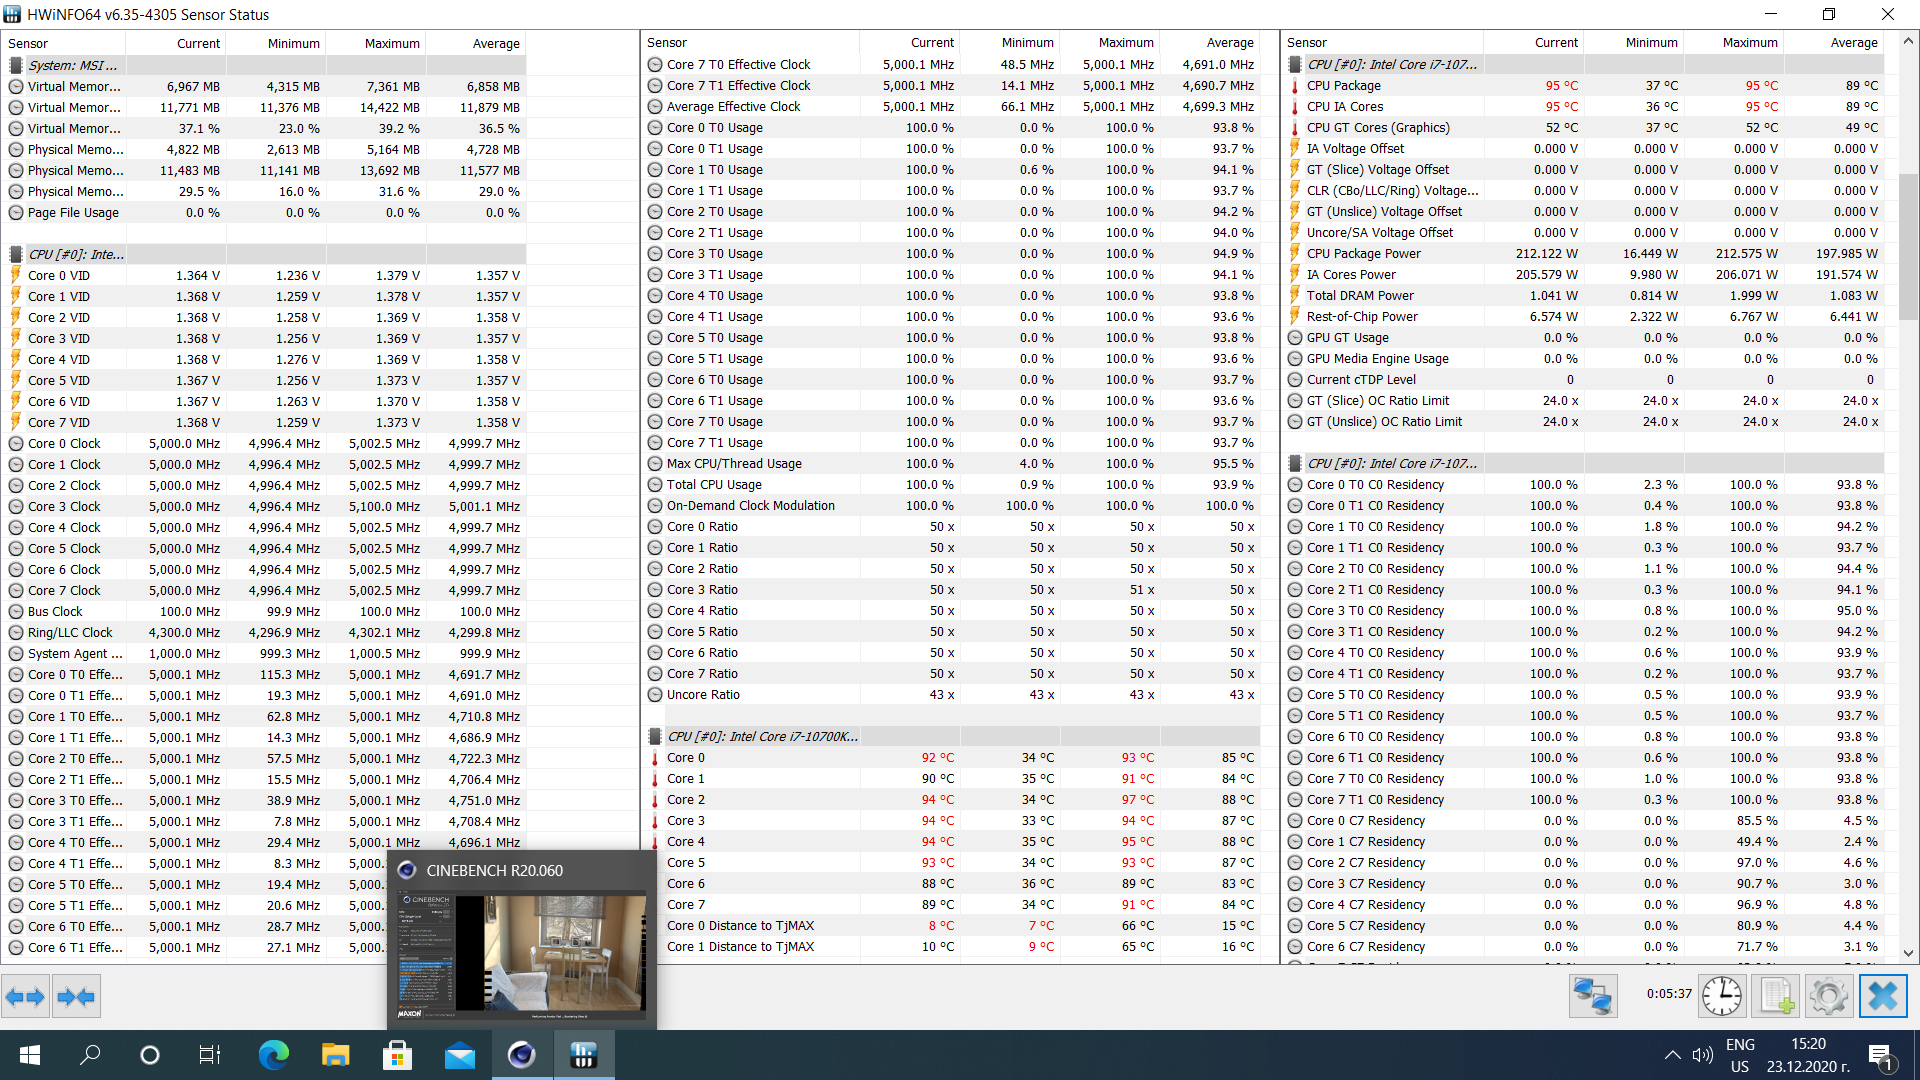Screen dimensions: 1920x1080
Task: Click the Average column header in right panel
Action: pyautogui.click(x=1834, y=42)
